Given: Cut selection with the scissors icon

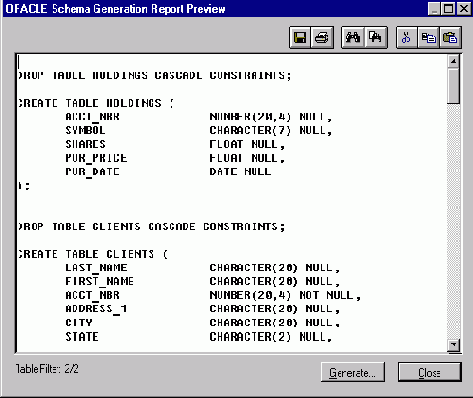Looking at the screenshot, I should [407, 37].
